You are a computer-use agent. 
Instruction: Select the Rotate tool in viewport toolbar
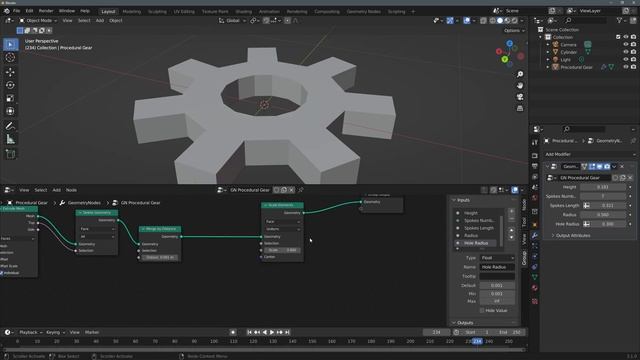(10, 85)
